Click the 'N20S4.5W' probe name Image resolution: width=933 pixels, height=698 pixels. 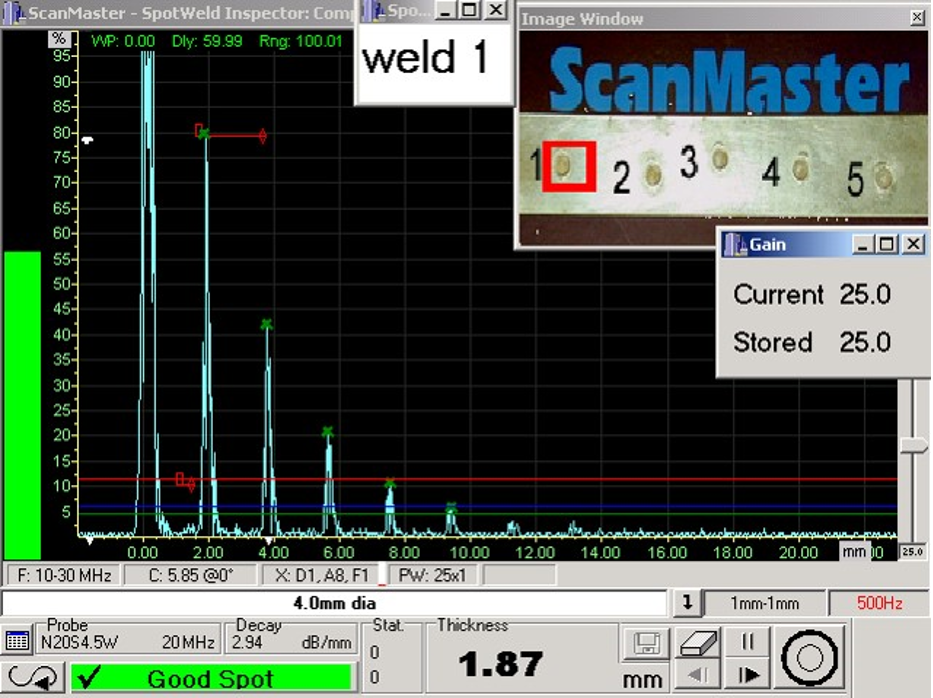point(79,643)
